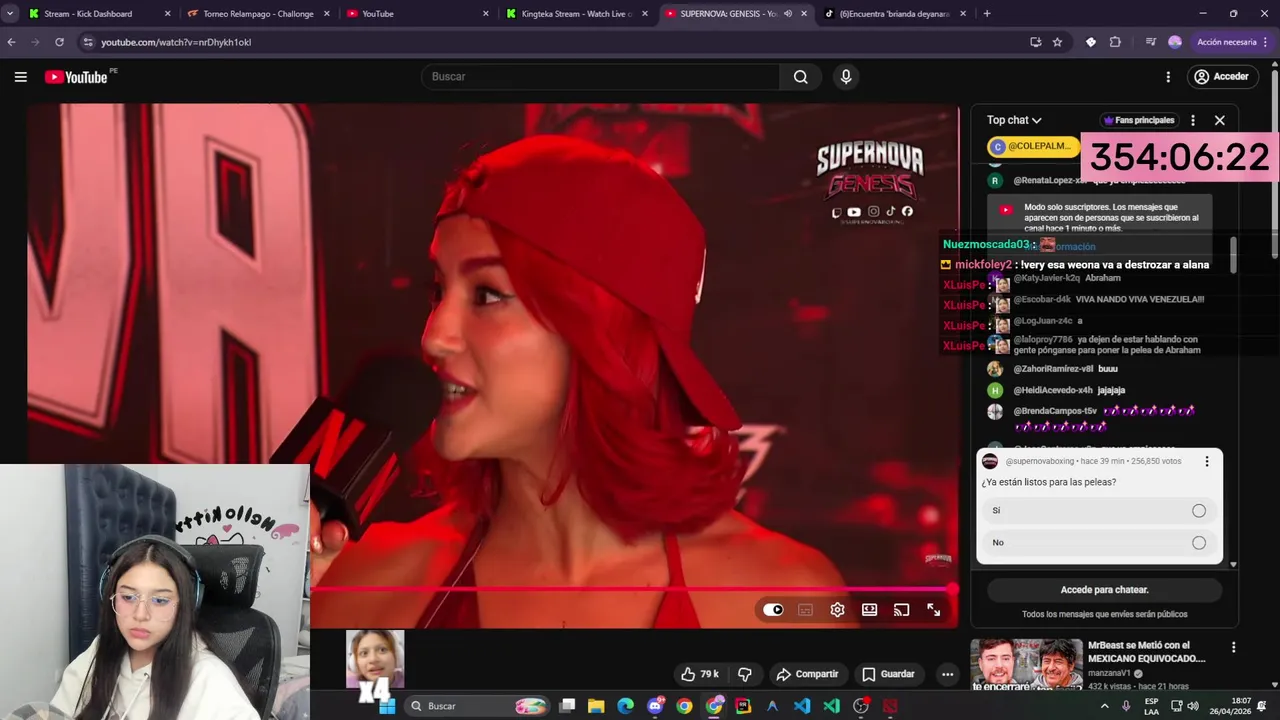This screenshot has height=720, width=1280.
Task: Like the video with 79 k likes
Action: (x=699, y=674)
